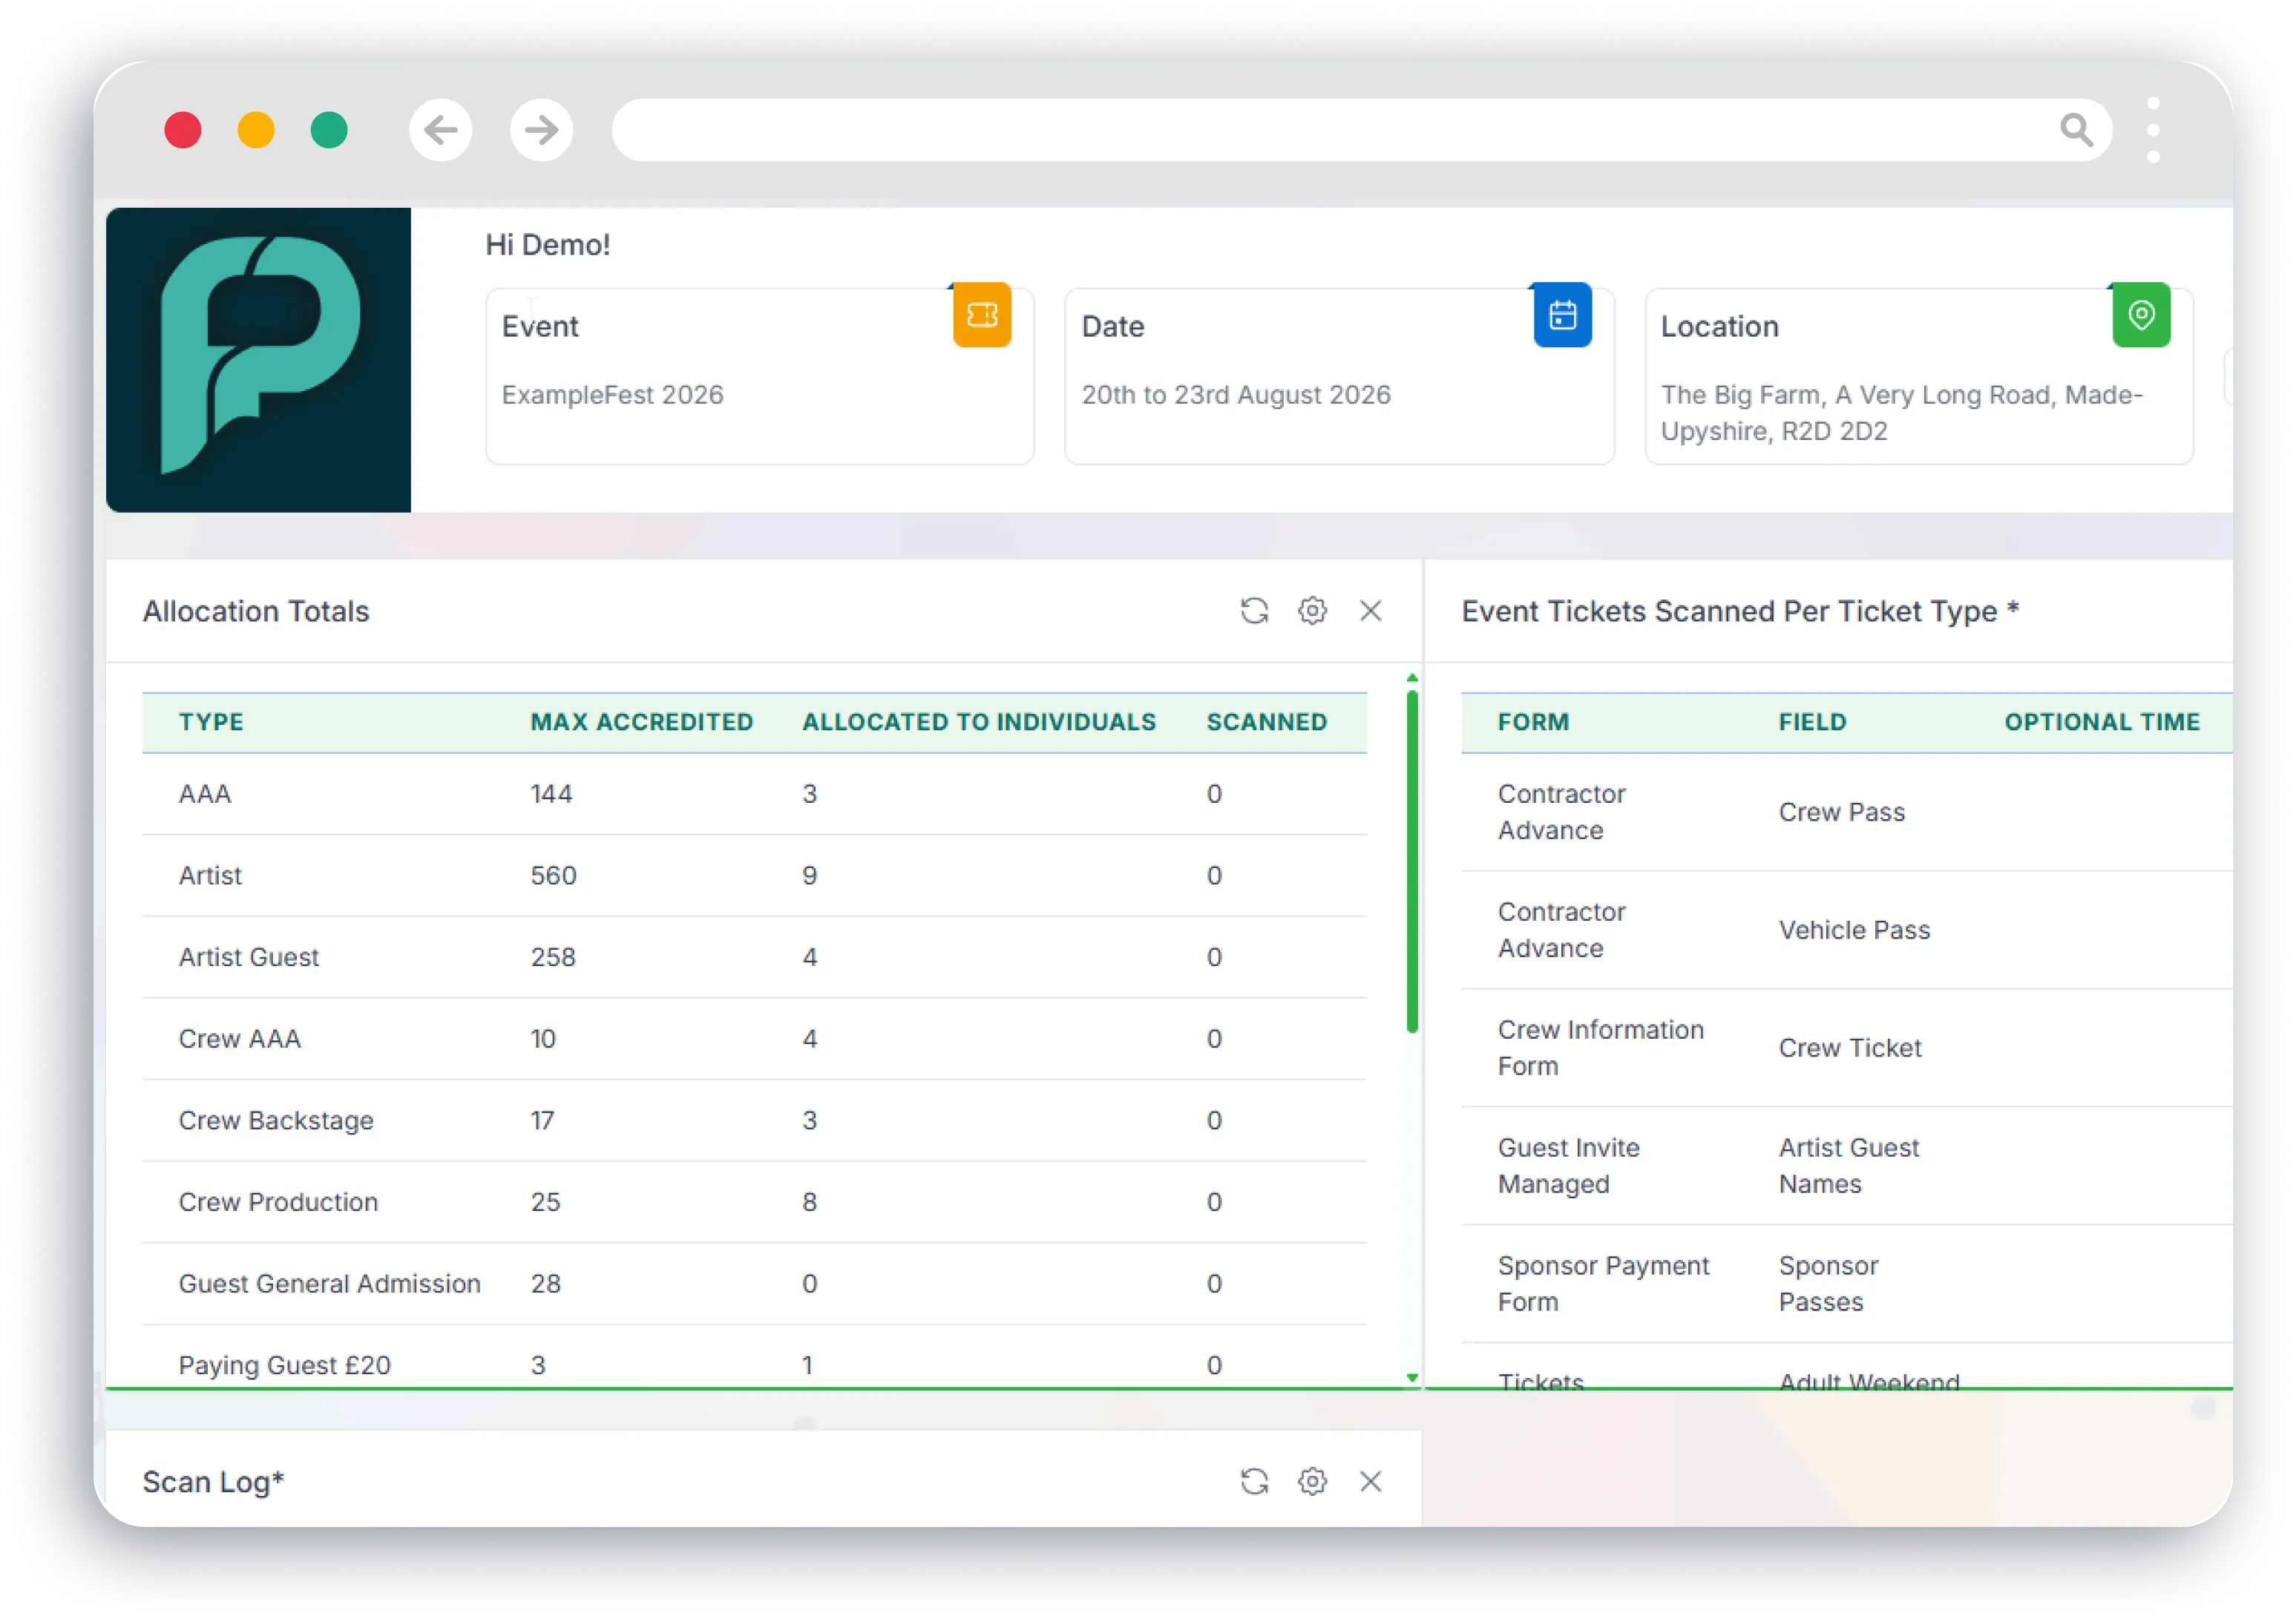Select the Crew Production row
This screenshot has width=2296, height=1622.
[x=278, y=1202]
